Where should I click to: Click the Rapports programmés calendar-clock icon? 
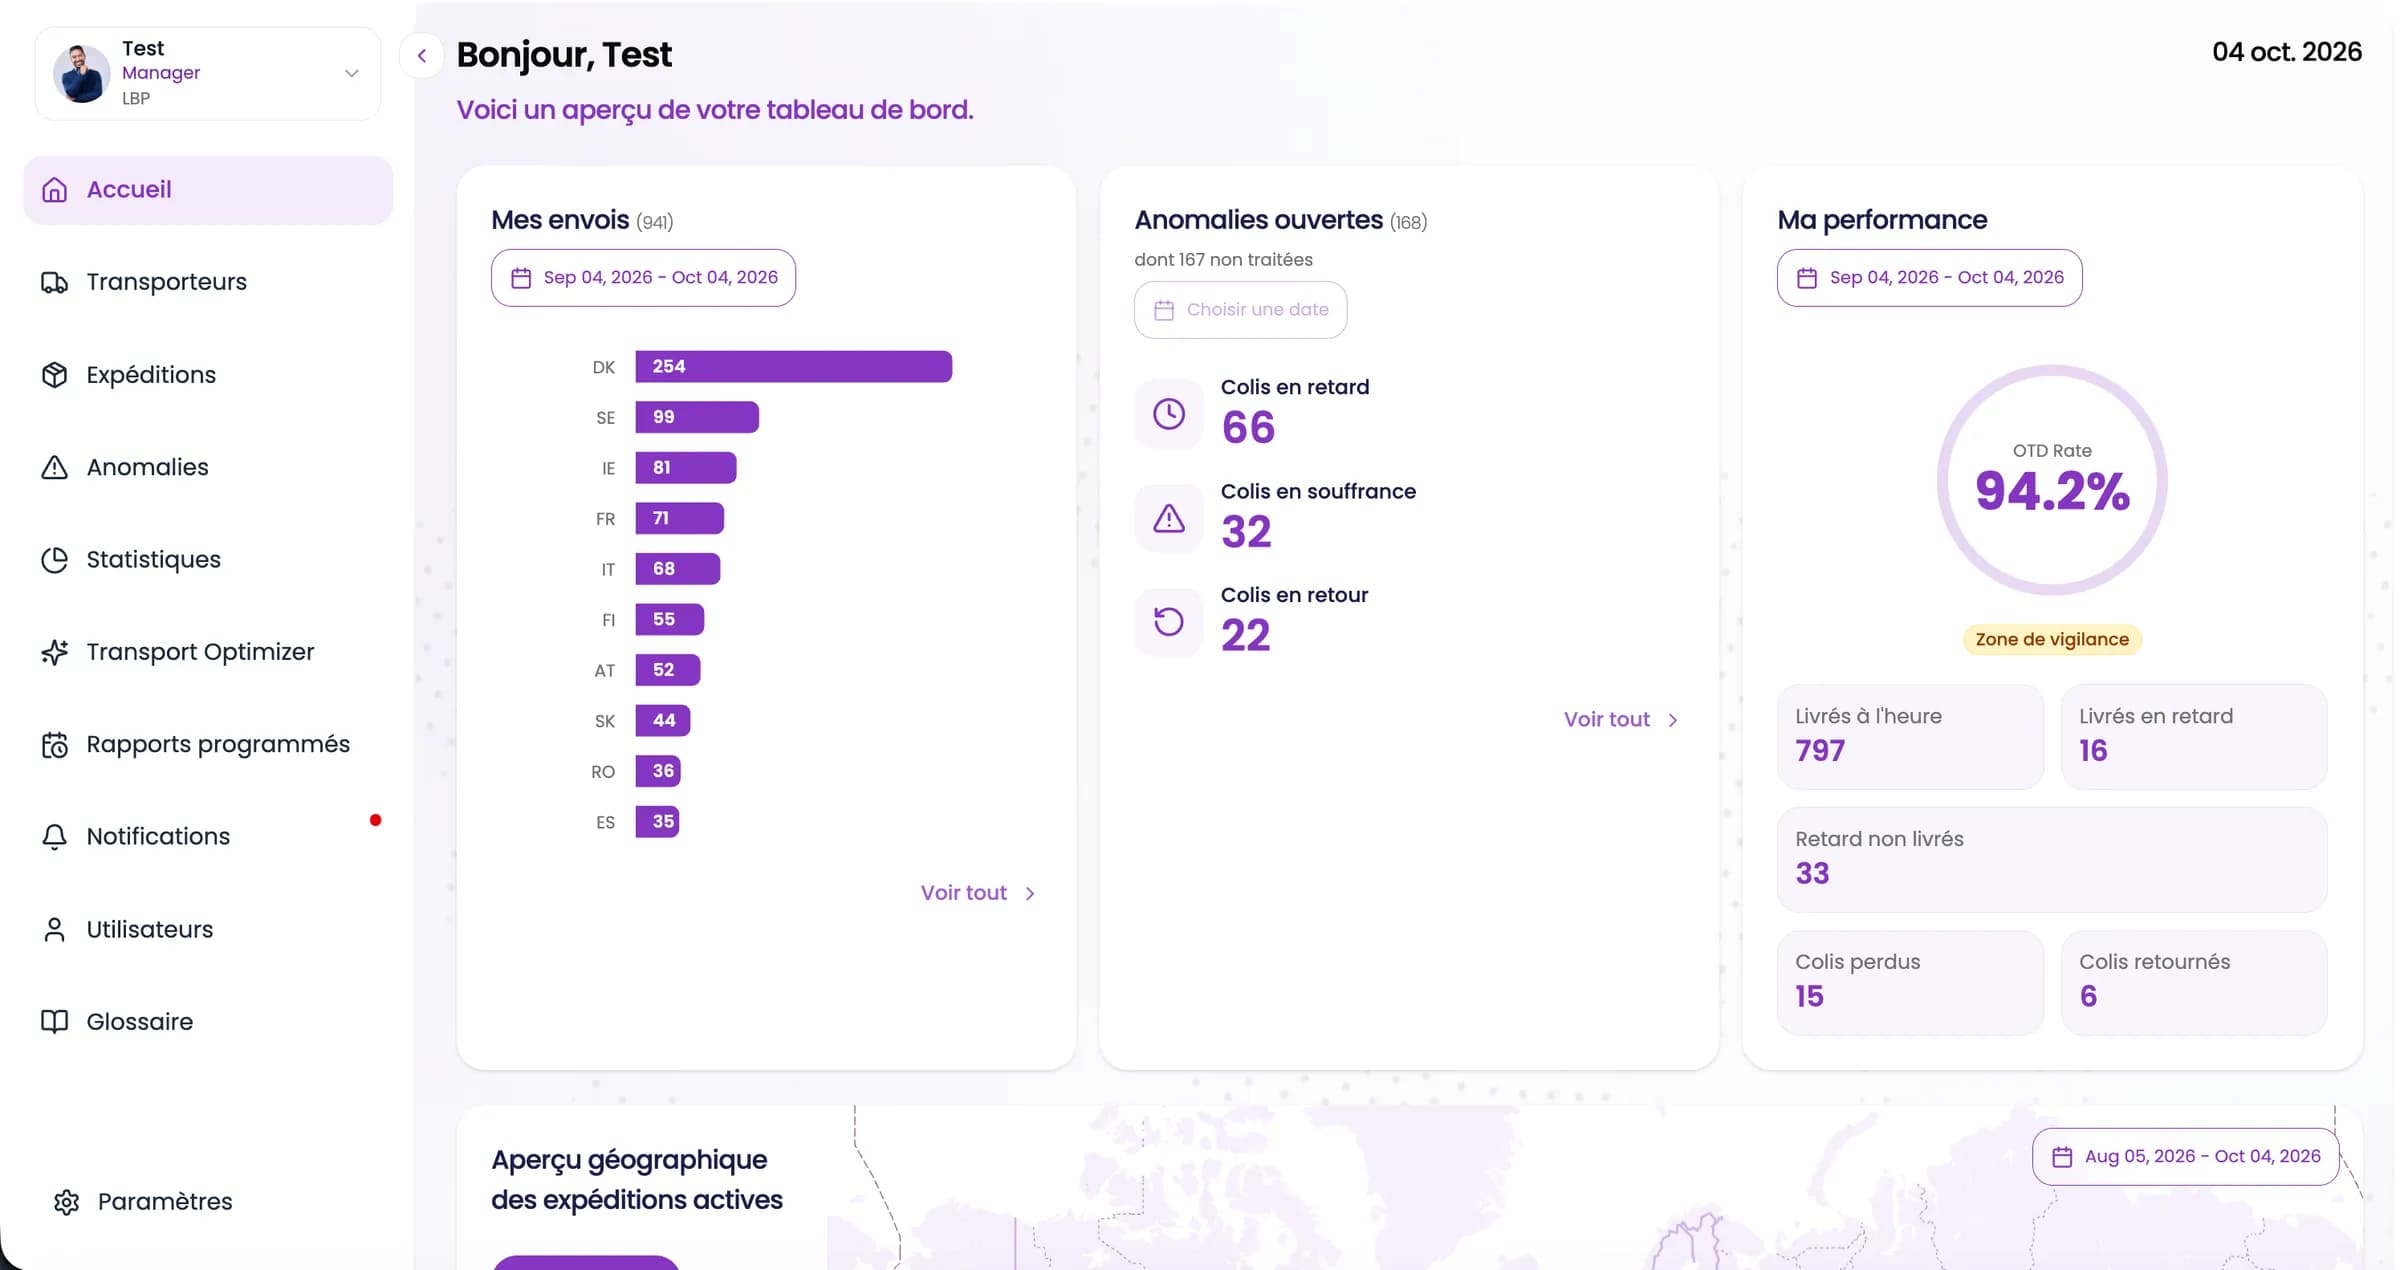click(54, 745)
